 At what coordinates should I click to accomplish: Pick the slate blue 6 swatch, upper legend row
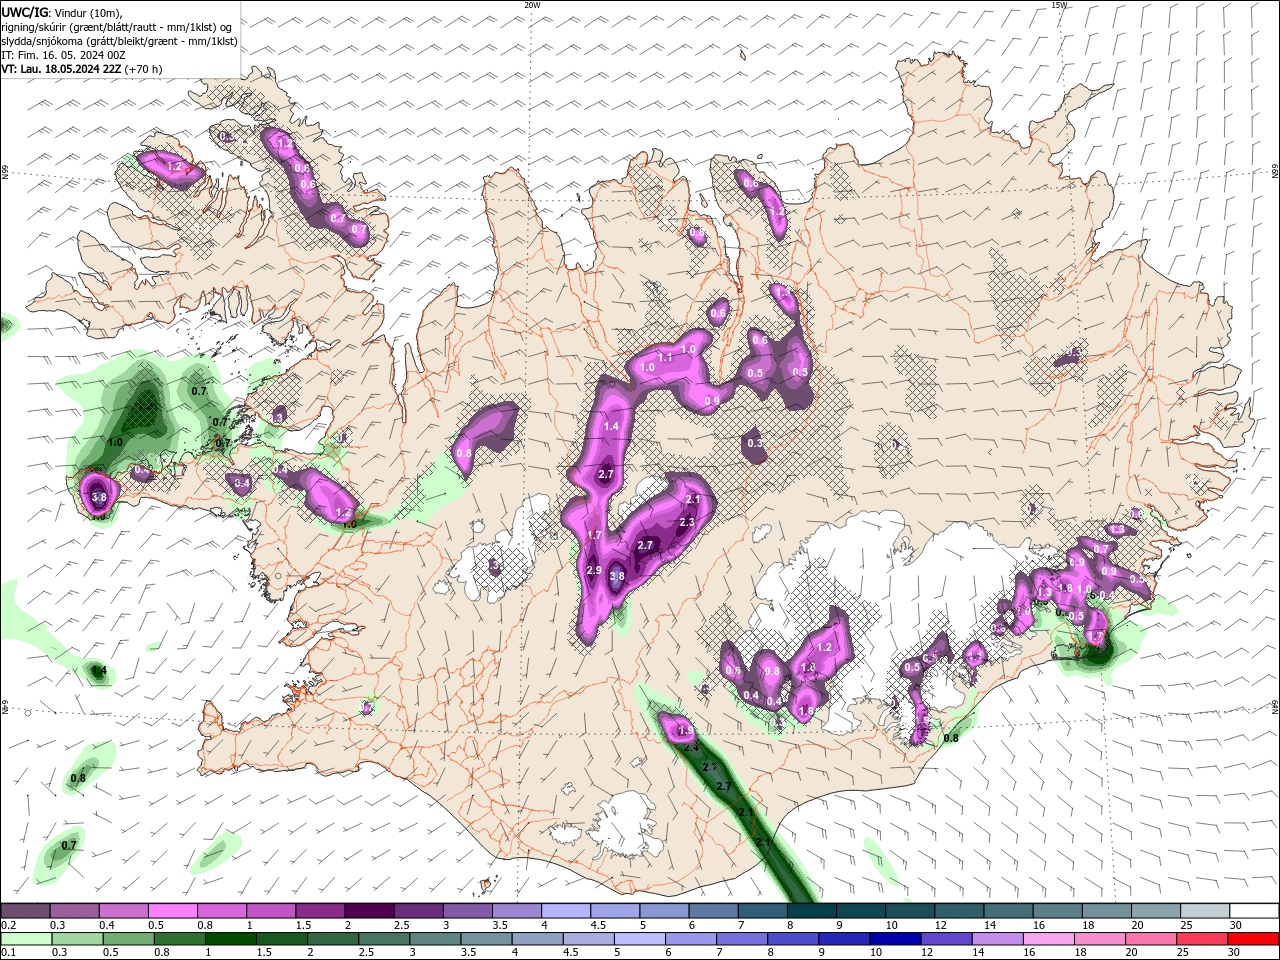(x=714, y=911)
